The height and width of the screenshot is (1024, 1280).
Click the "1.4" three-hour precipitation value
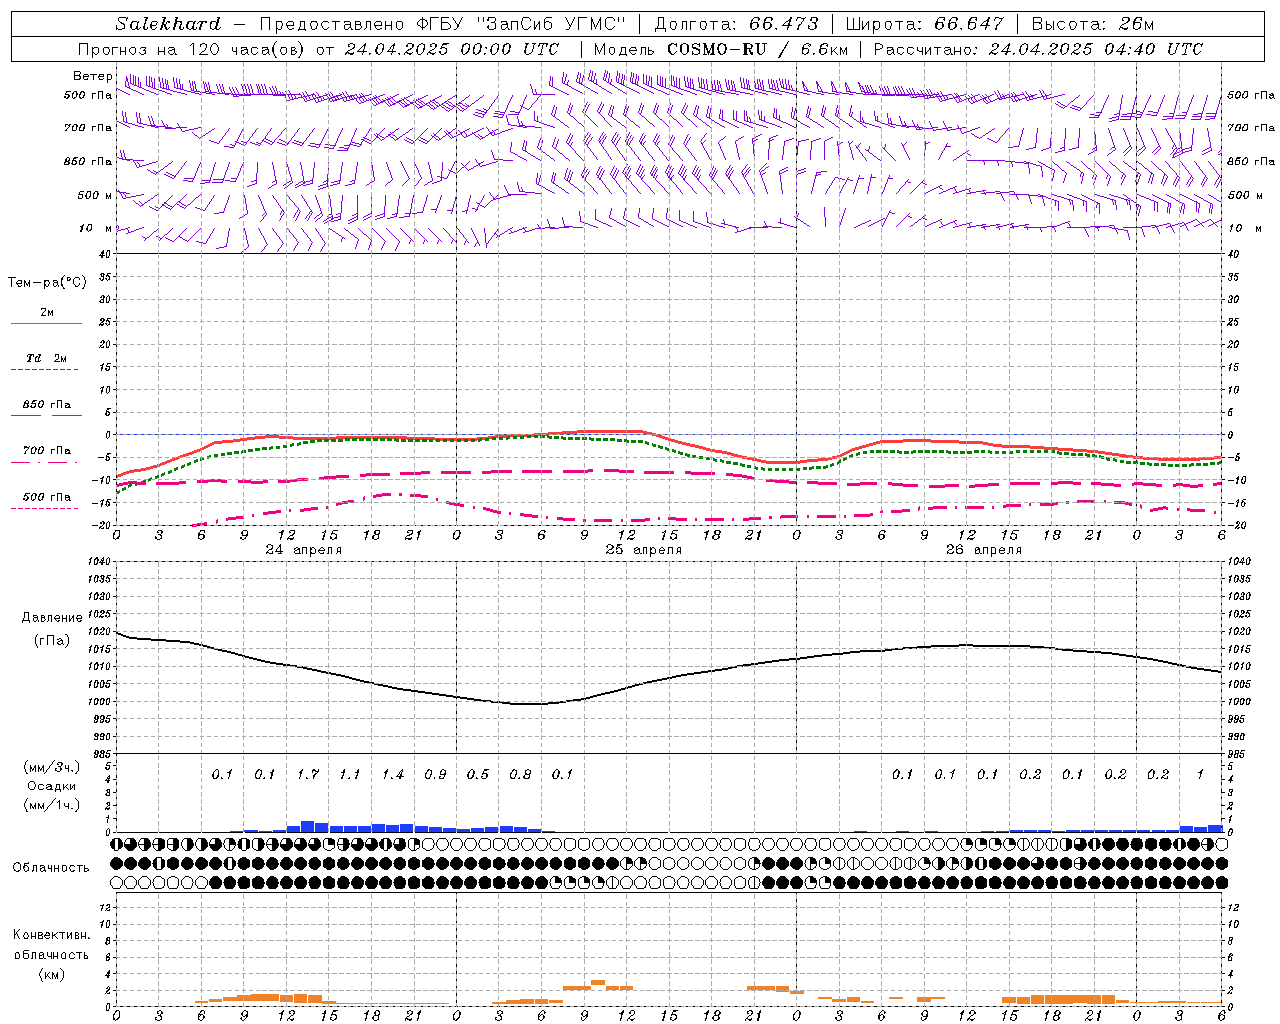(393, 774)
